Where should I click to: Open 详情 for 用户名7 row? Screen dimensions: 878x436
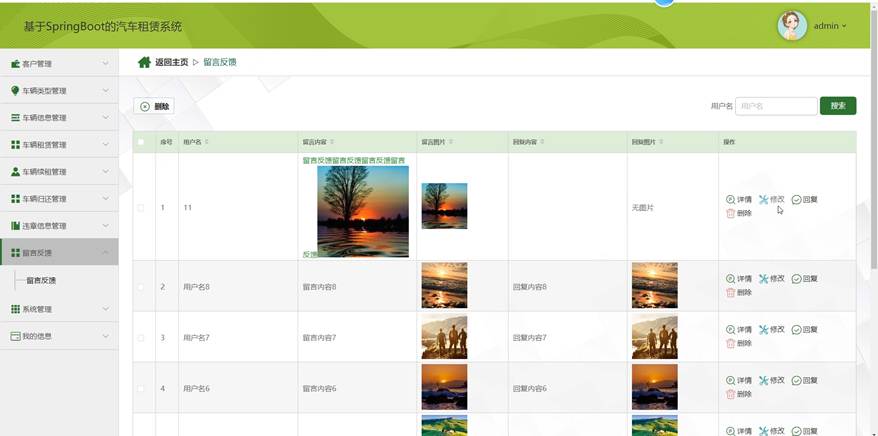coord(739,330)
